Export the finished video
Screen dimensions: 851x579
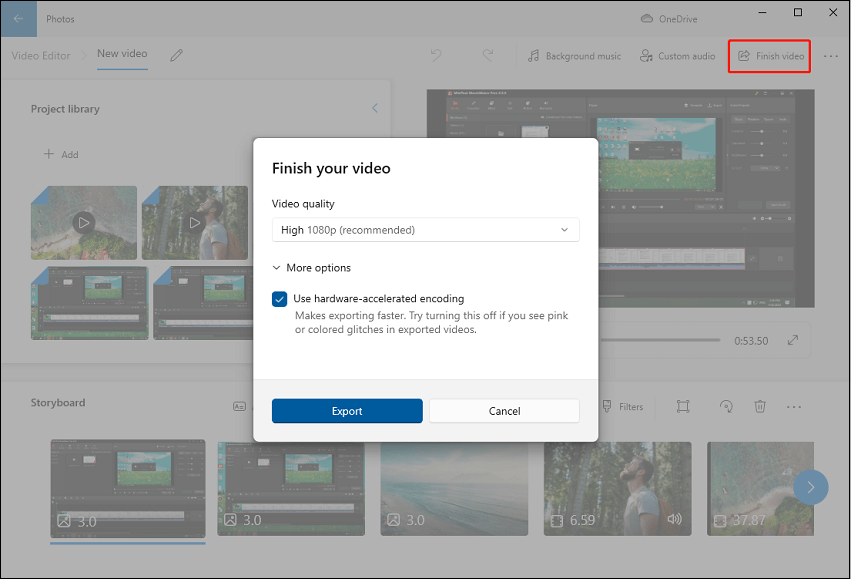click(x=346, y=410)
